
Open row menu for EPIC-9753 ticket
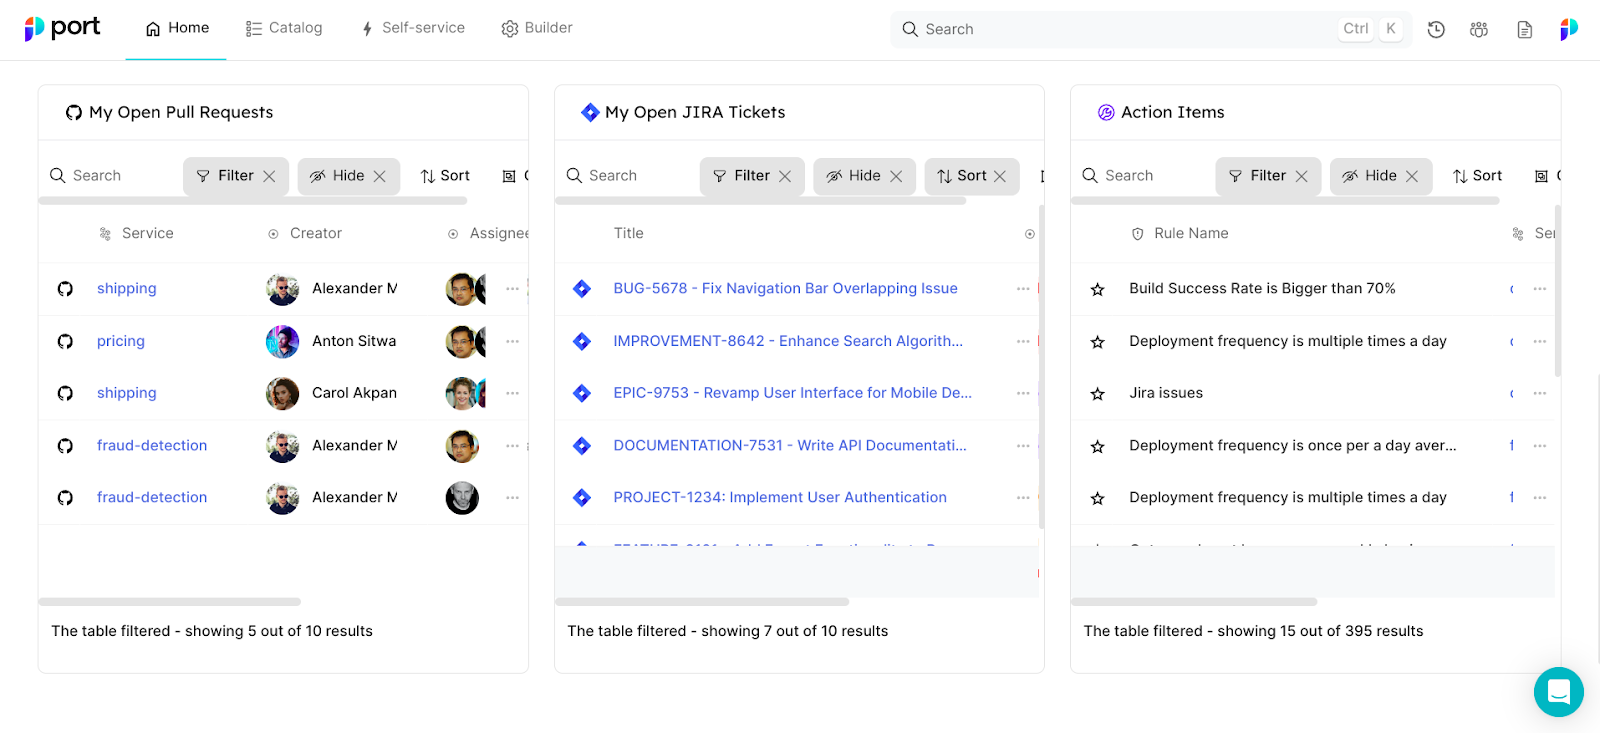pos(1022,394)
